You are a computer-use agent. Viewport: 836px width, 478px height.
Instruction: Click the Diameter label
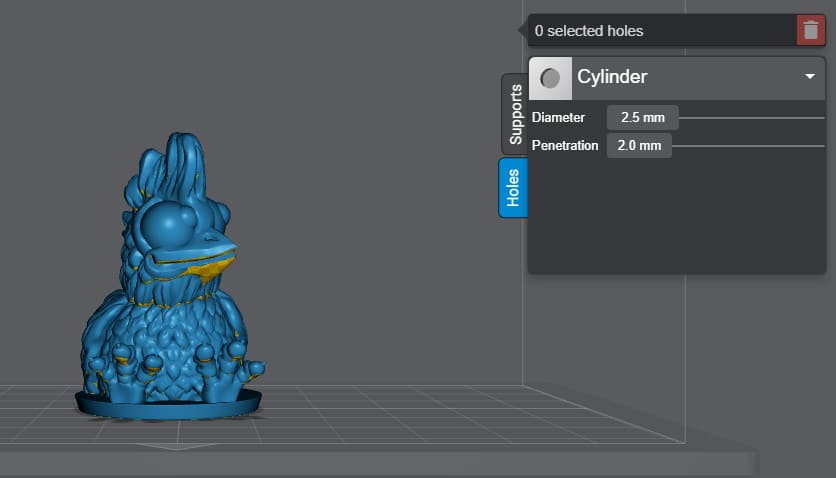(x=558, y=117)
